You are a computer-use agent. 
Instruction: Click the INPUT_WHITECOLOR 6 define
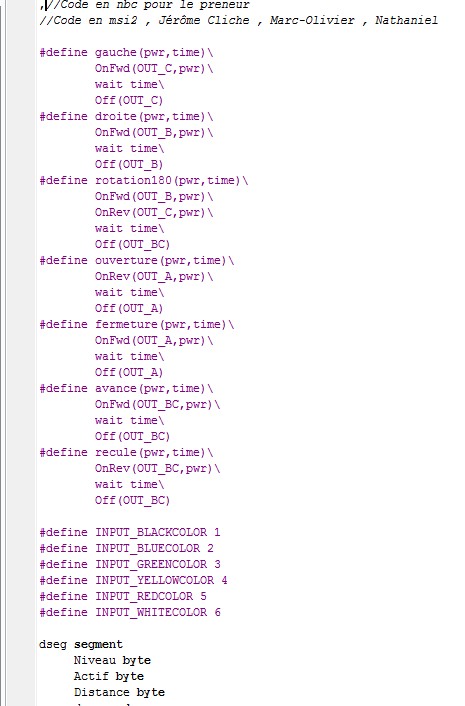[x=130, y=612]
